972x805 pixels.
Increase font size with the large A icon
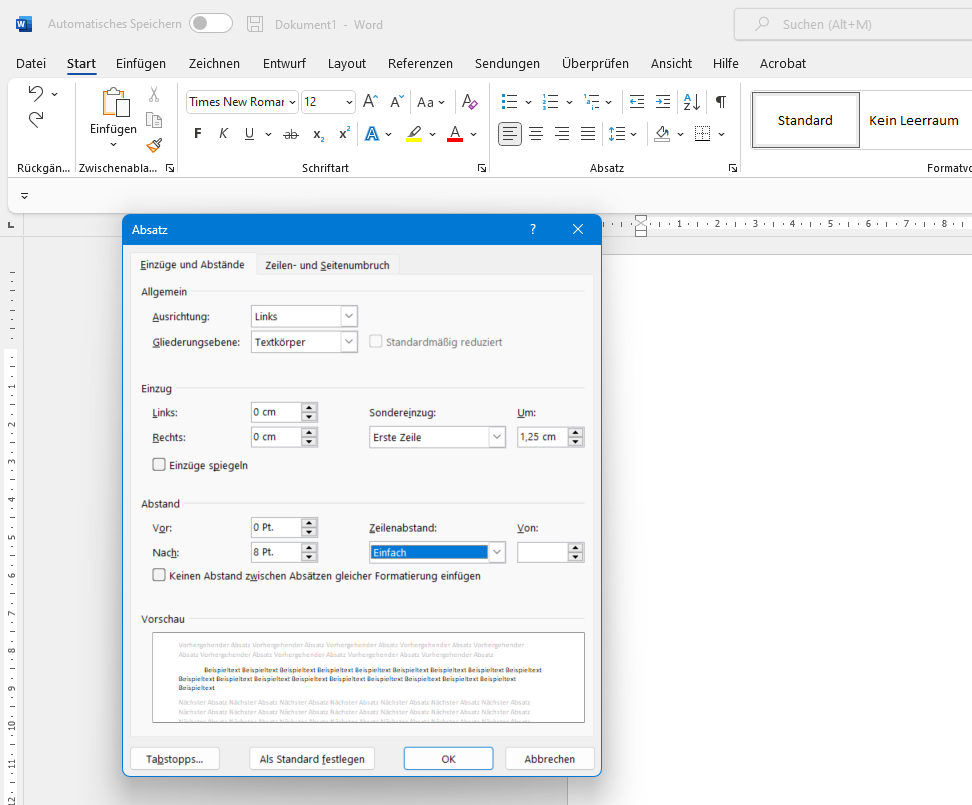pos(370,101)
